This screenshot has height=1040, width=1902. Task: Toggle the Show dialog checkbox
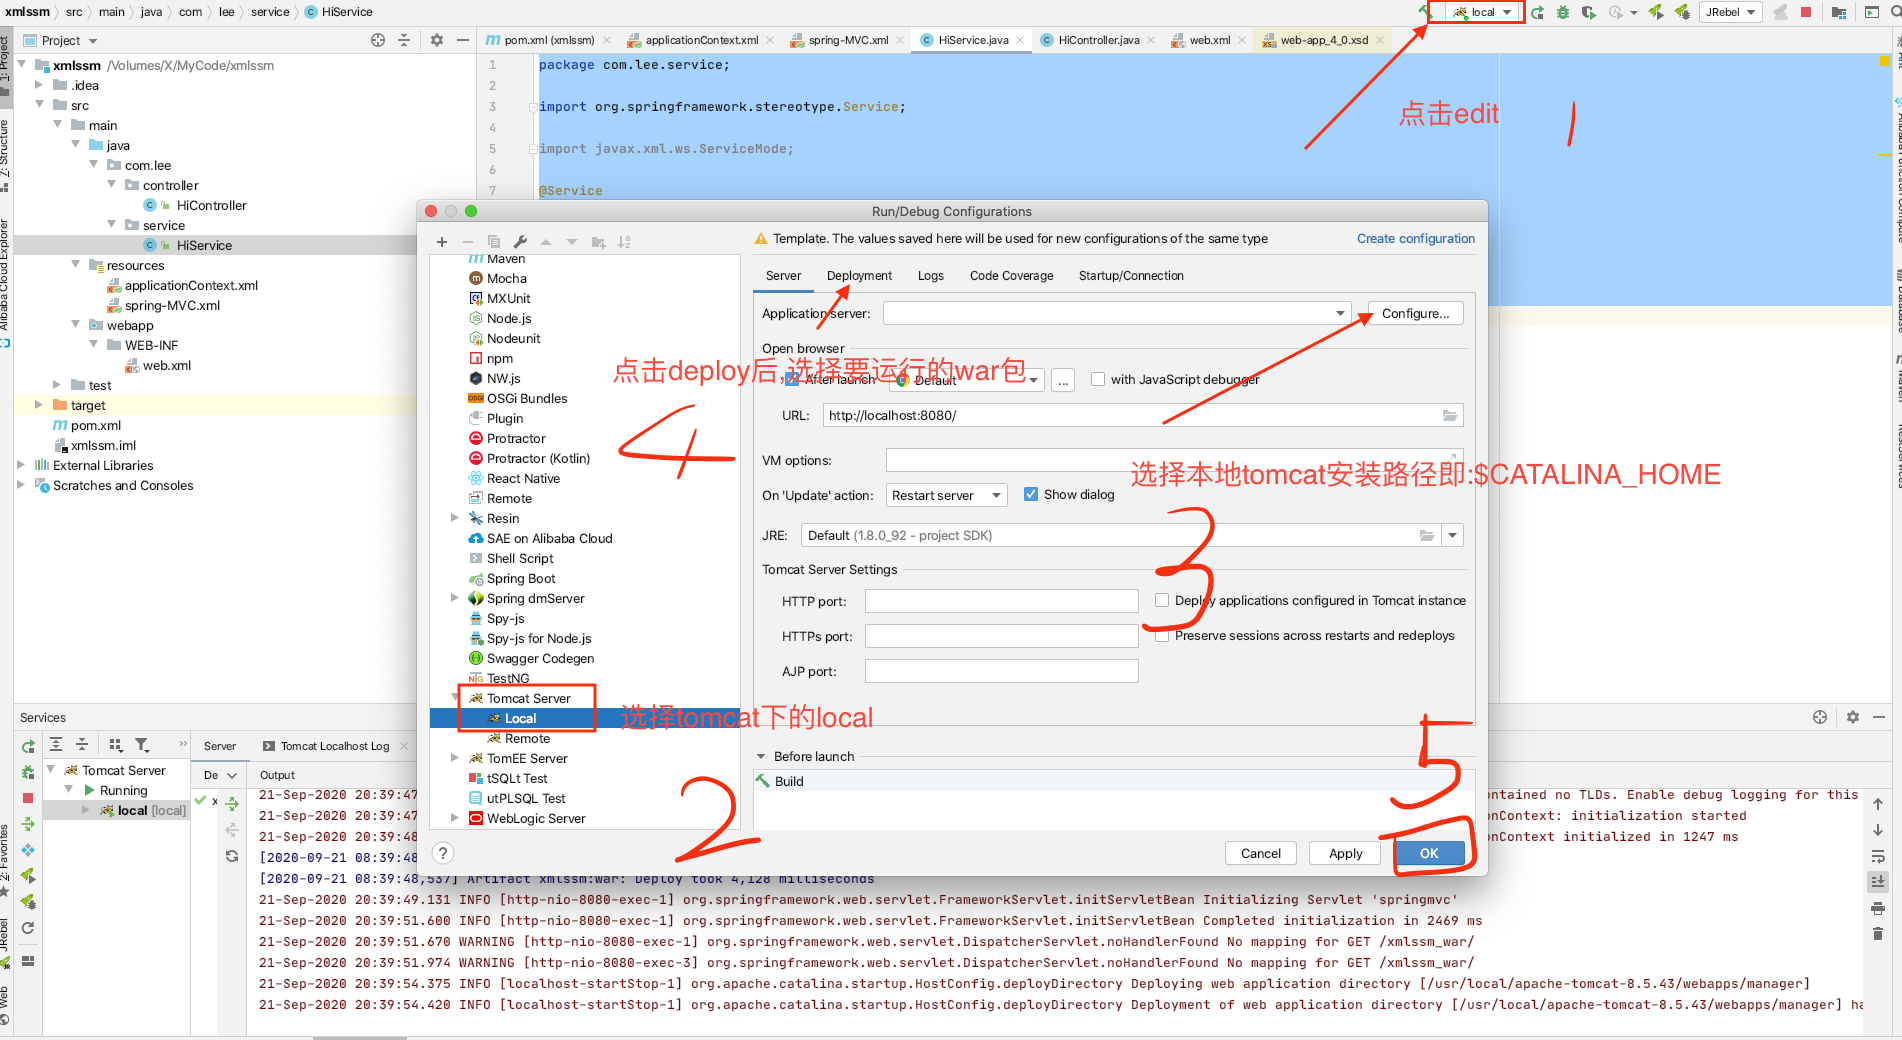pyautogui.click(x=1031, y=494)
